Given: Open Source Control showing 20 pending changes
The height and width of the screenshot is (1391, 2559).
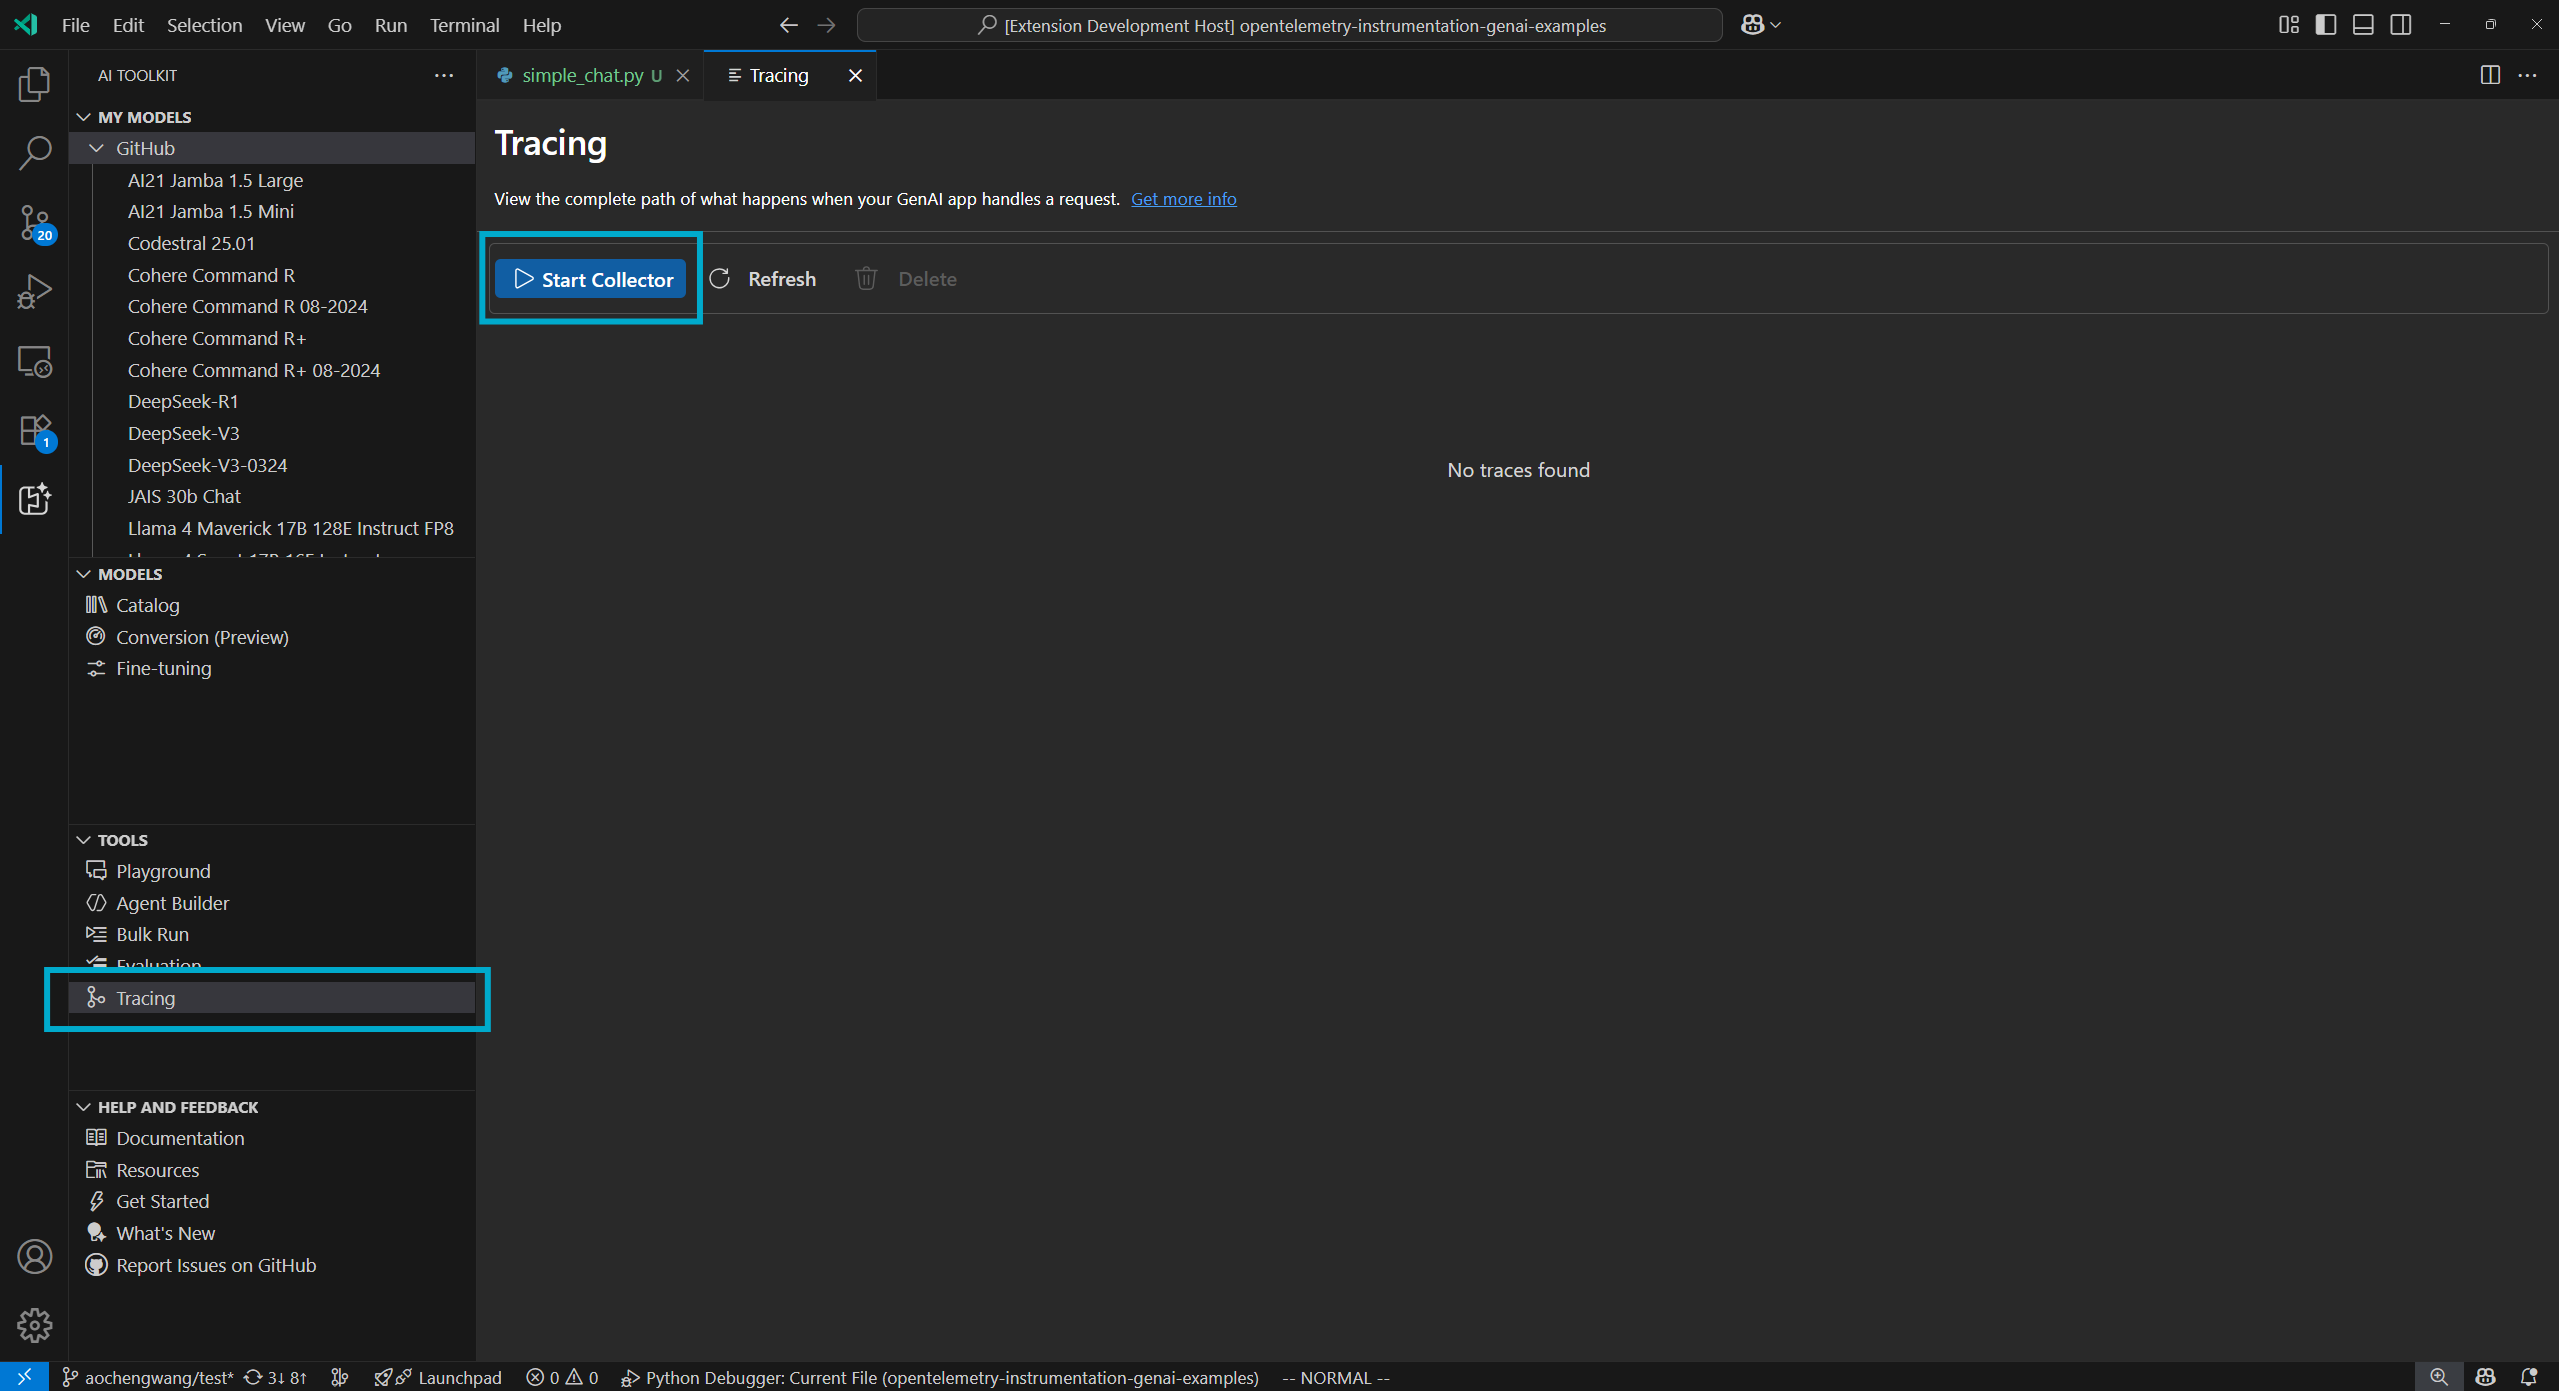Looking at the screenshot, I should click(x=34, y=222).
